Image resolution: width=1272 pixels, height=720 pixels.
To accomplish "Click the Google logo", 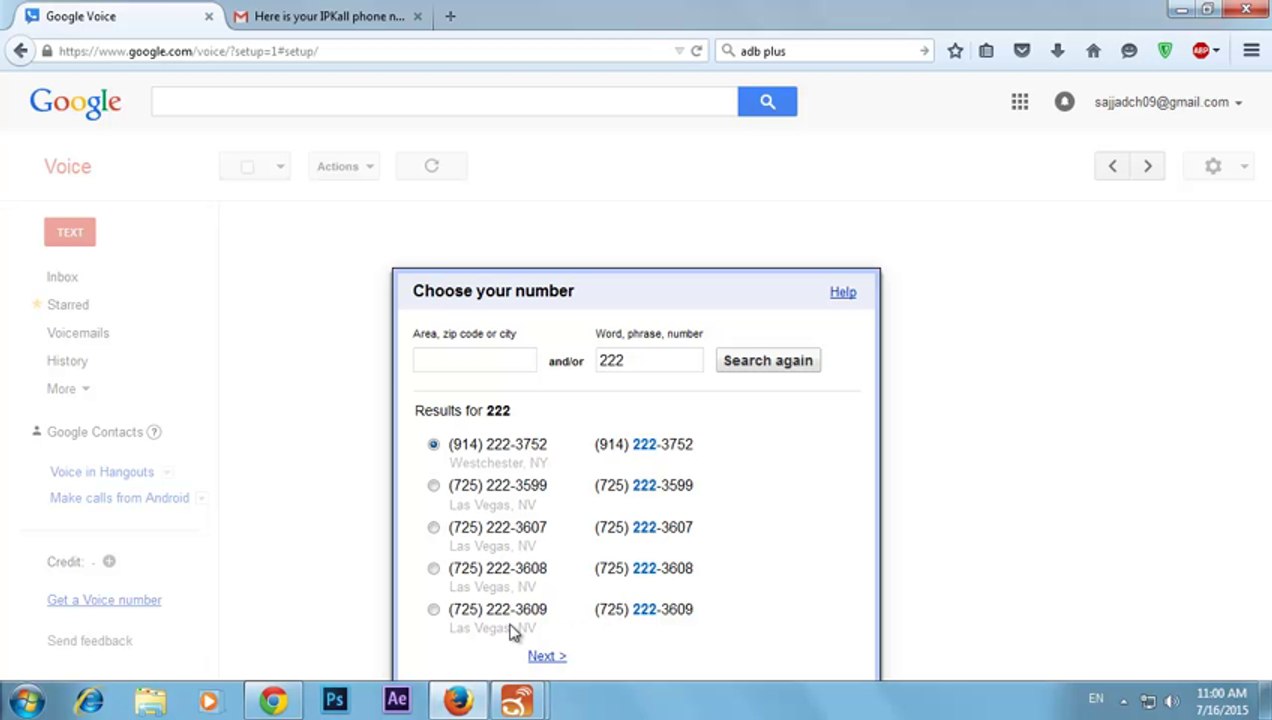I will [75, 102].
